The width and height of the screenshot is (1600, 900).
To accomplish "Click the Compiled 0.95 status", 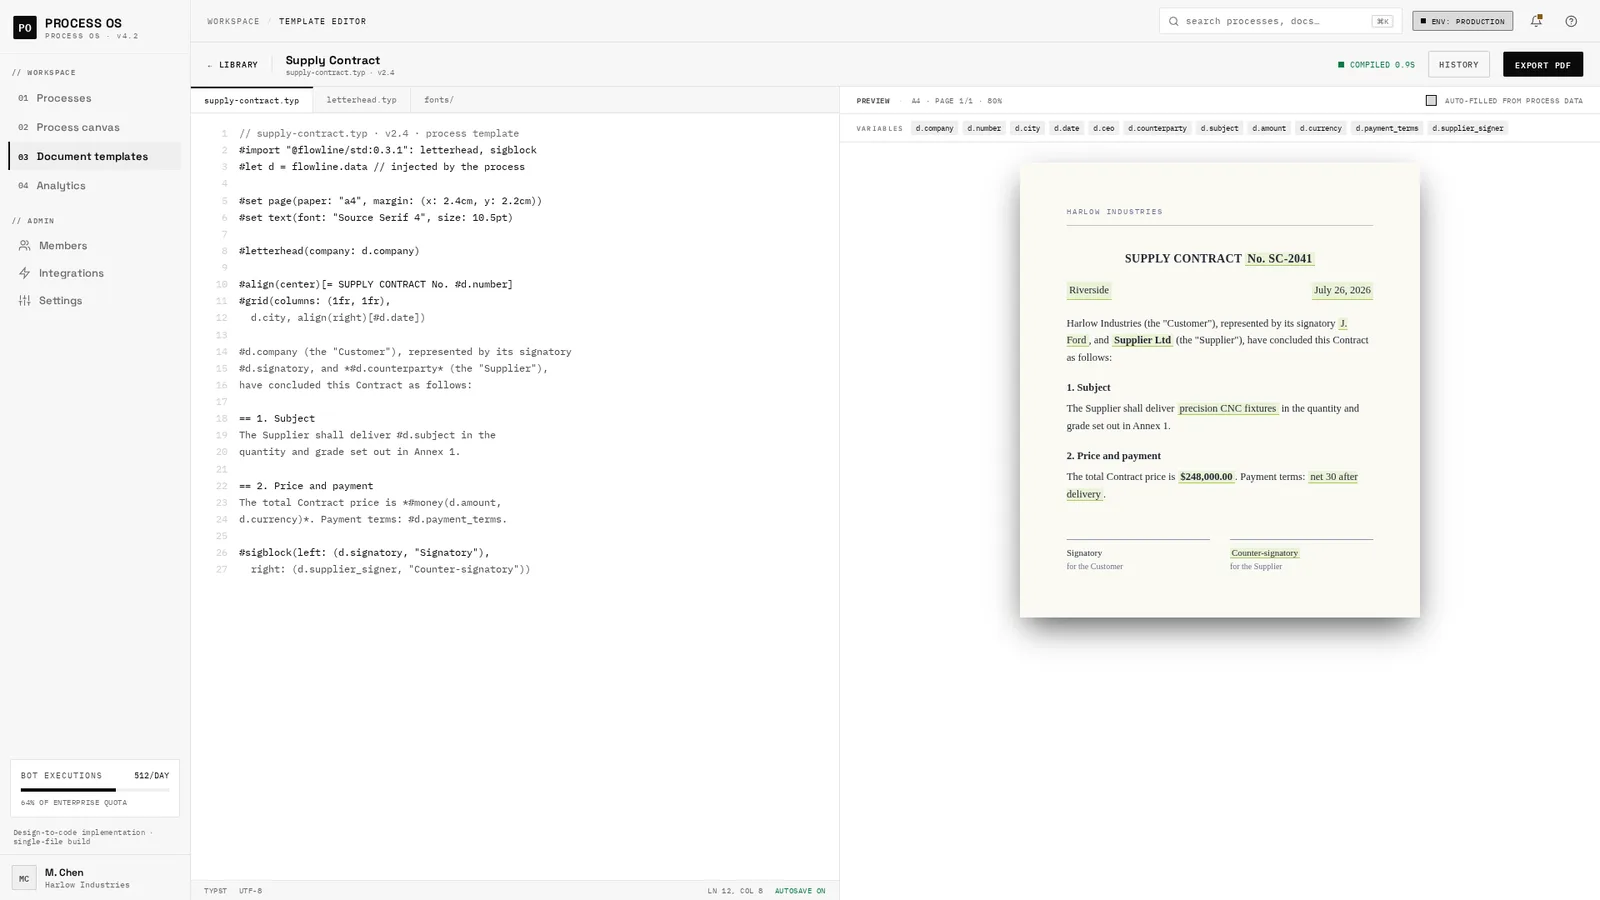I will click(x=1376, y=65).
